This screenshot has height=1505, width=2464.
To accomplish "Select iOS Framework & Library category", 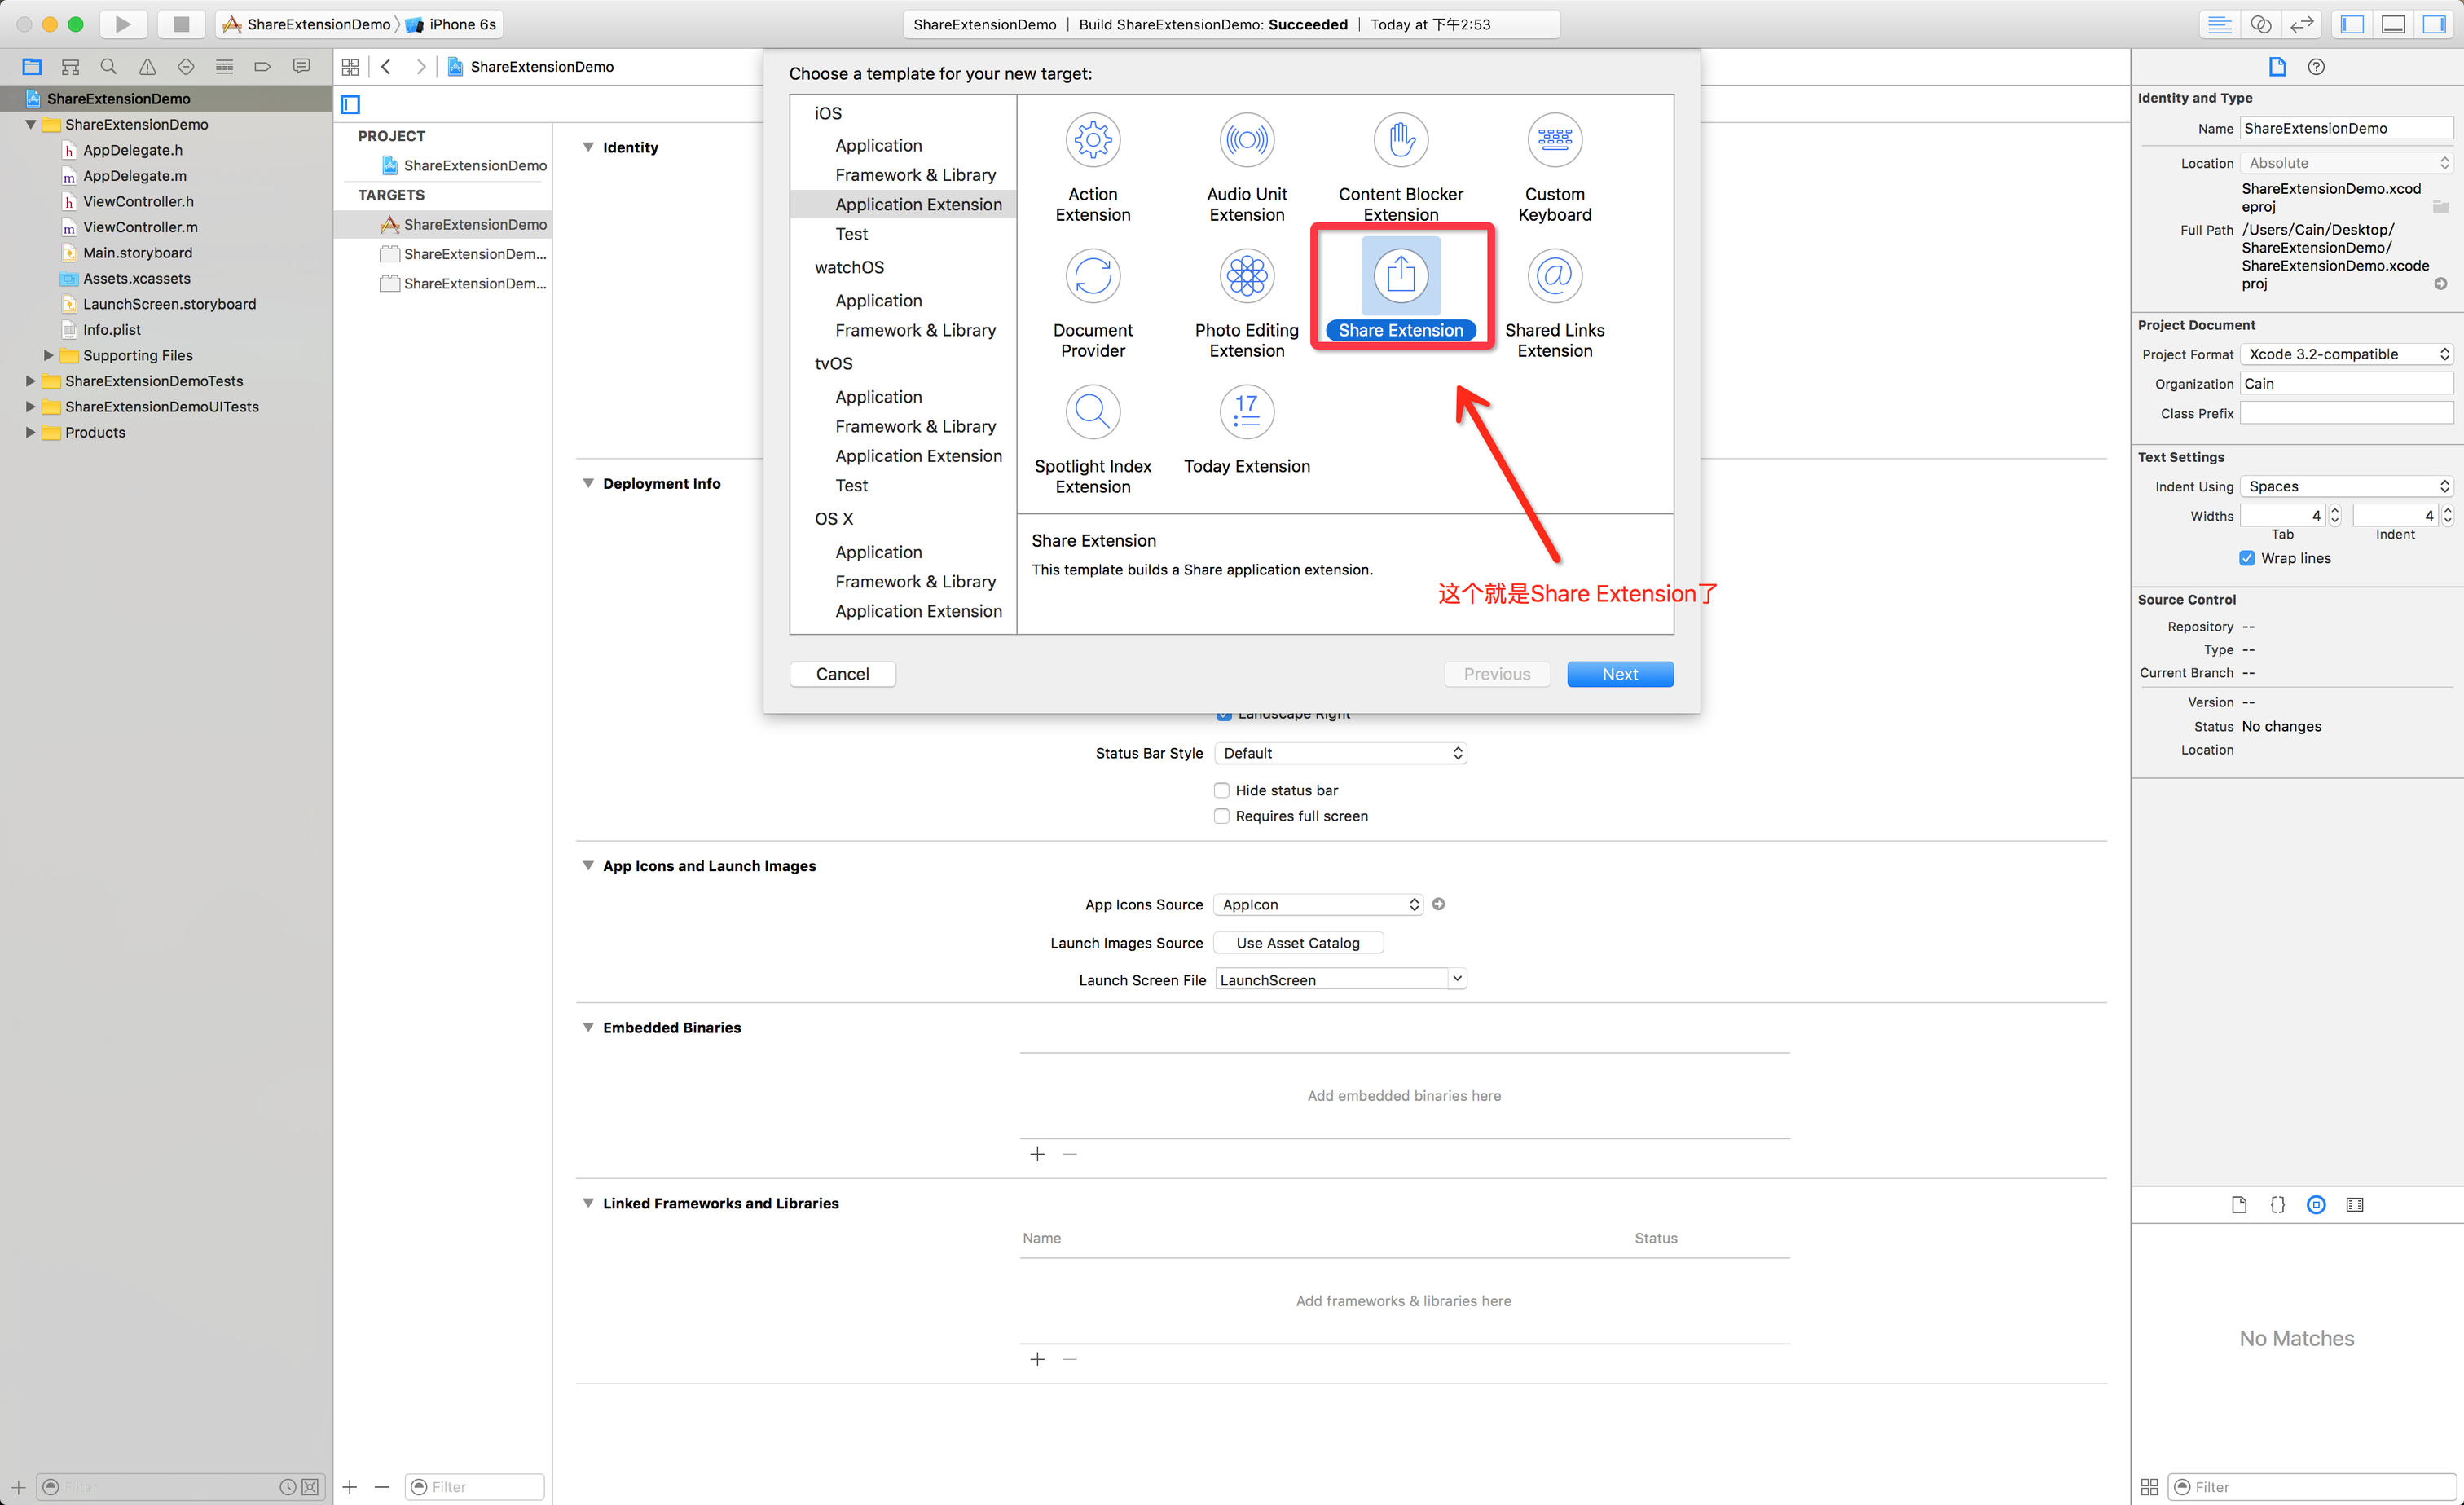I will click(x=915, y=175).
